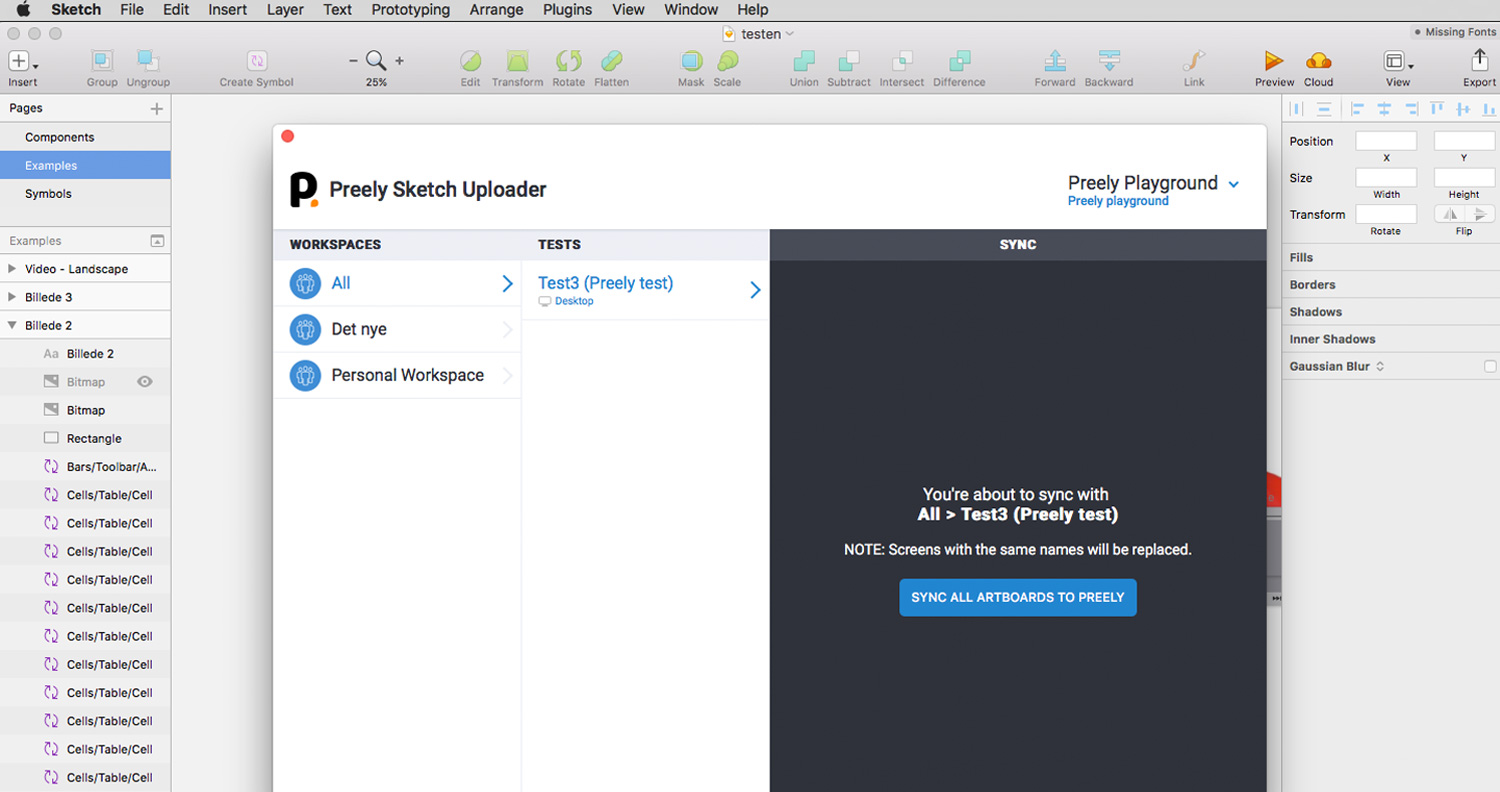Click the Height size input field
Image resolution: width=1500 pixels, height=792 pixels.
pyautogui.click(x=1464, y=178)
